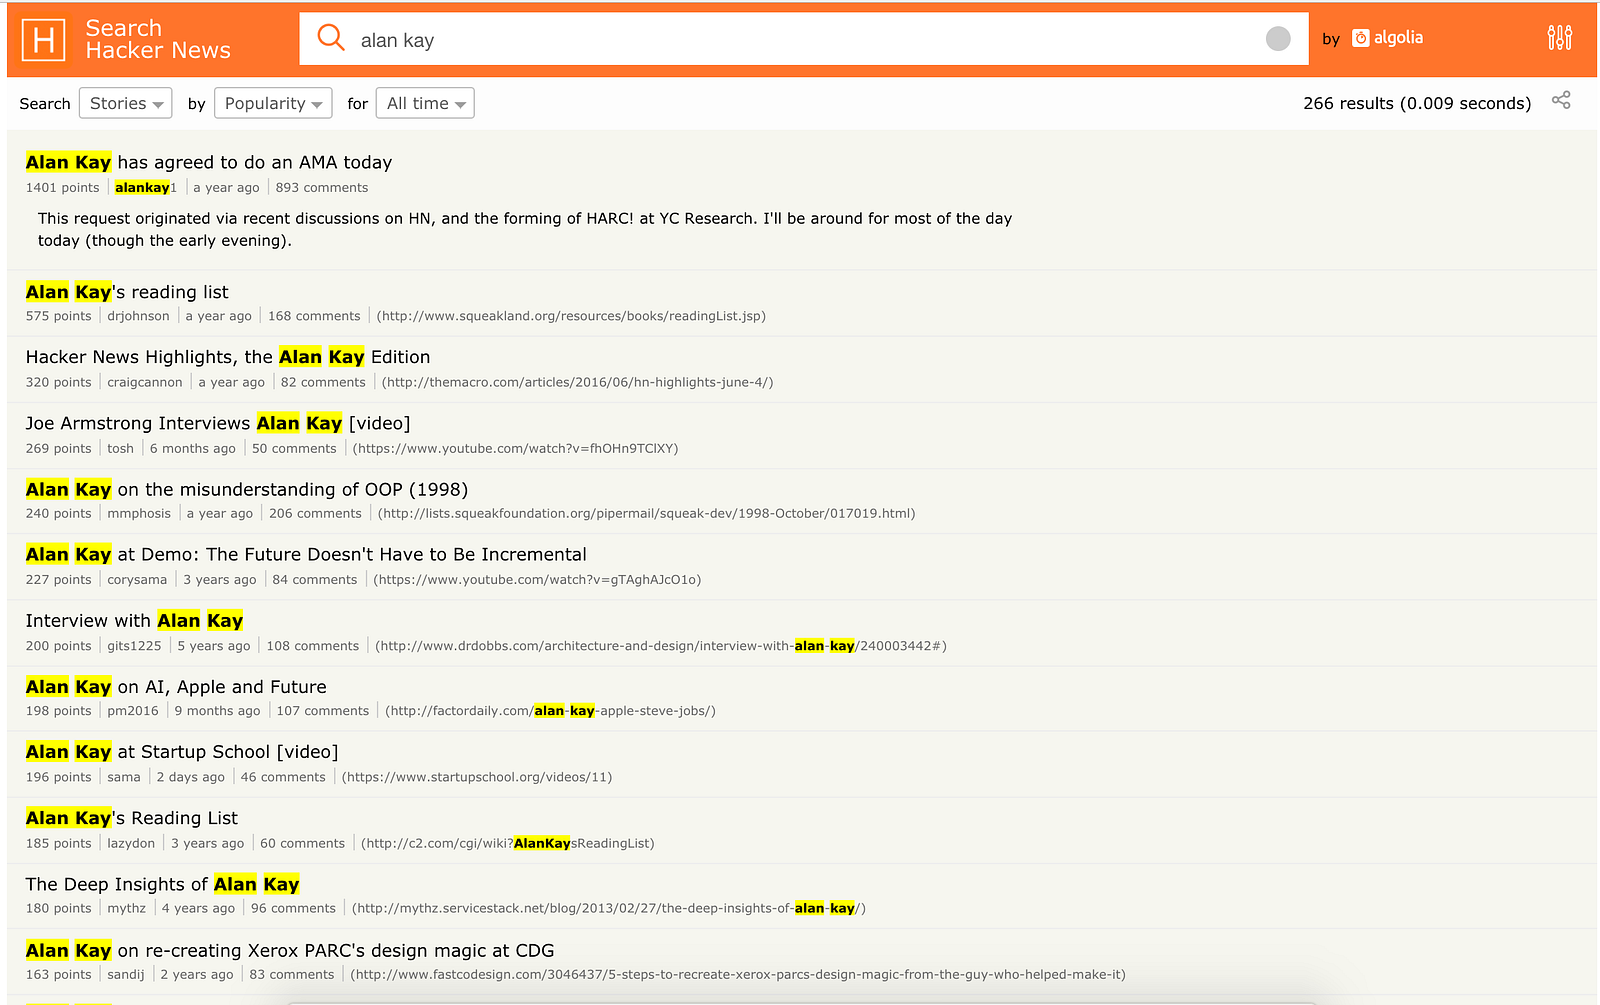
Task: Open 'Alan Kay at Demo: The Future Doesn't Have to Be Incremental'
Action: point(306,554)
